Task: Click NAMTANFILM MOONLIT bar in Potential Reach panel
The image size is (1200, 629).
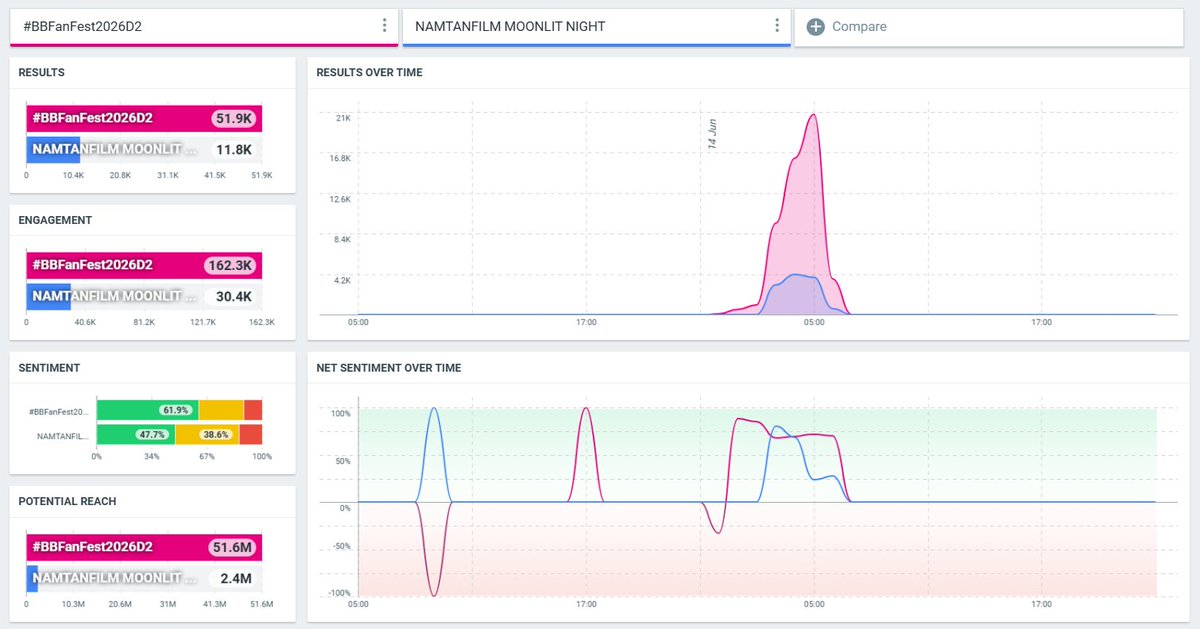Action: pos(32,578)
